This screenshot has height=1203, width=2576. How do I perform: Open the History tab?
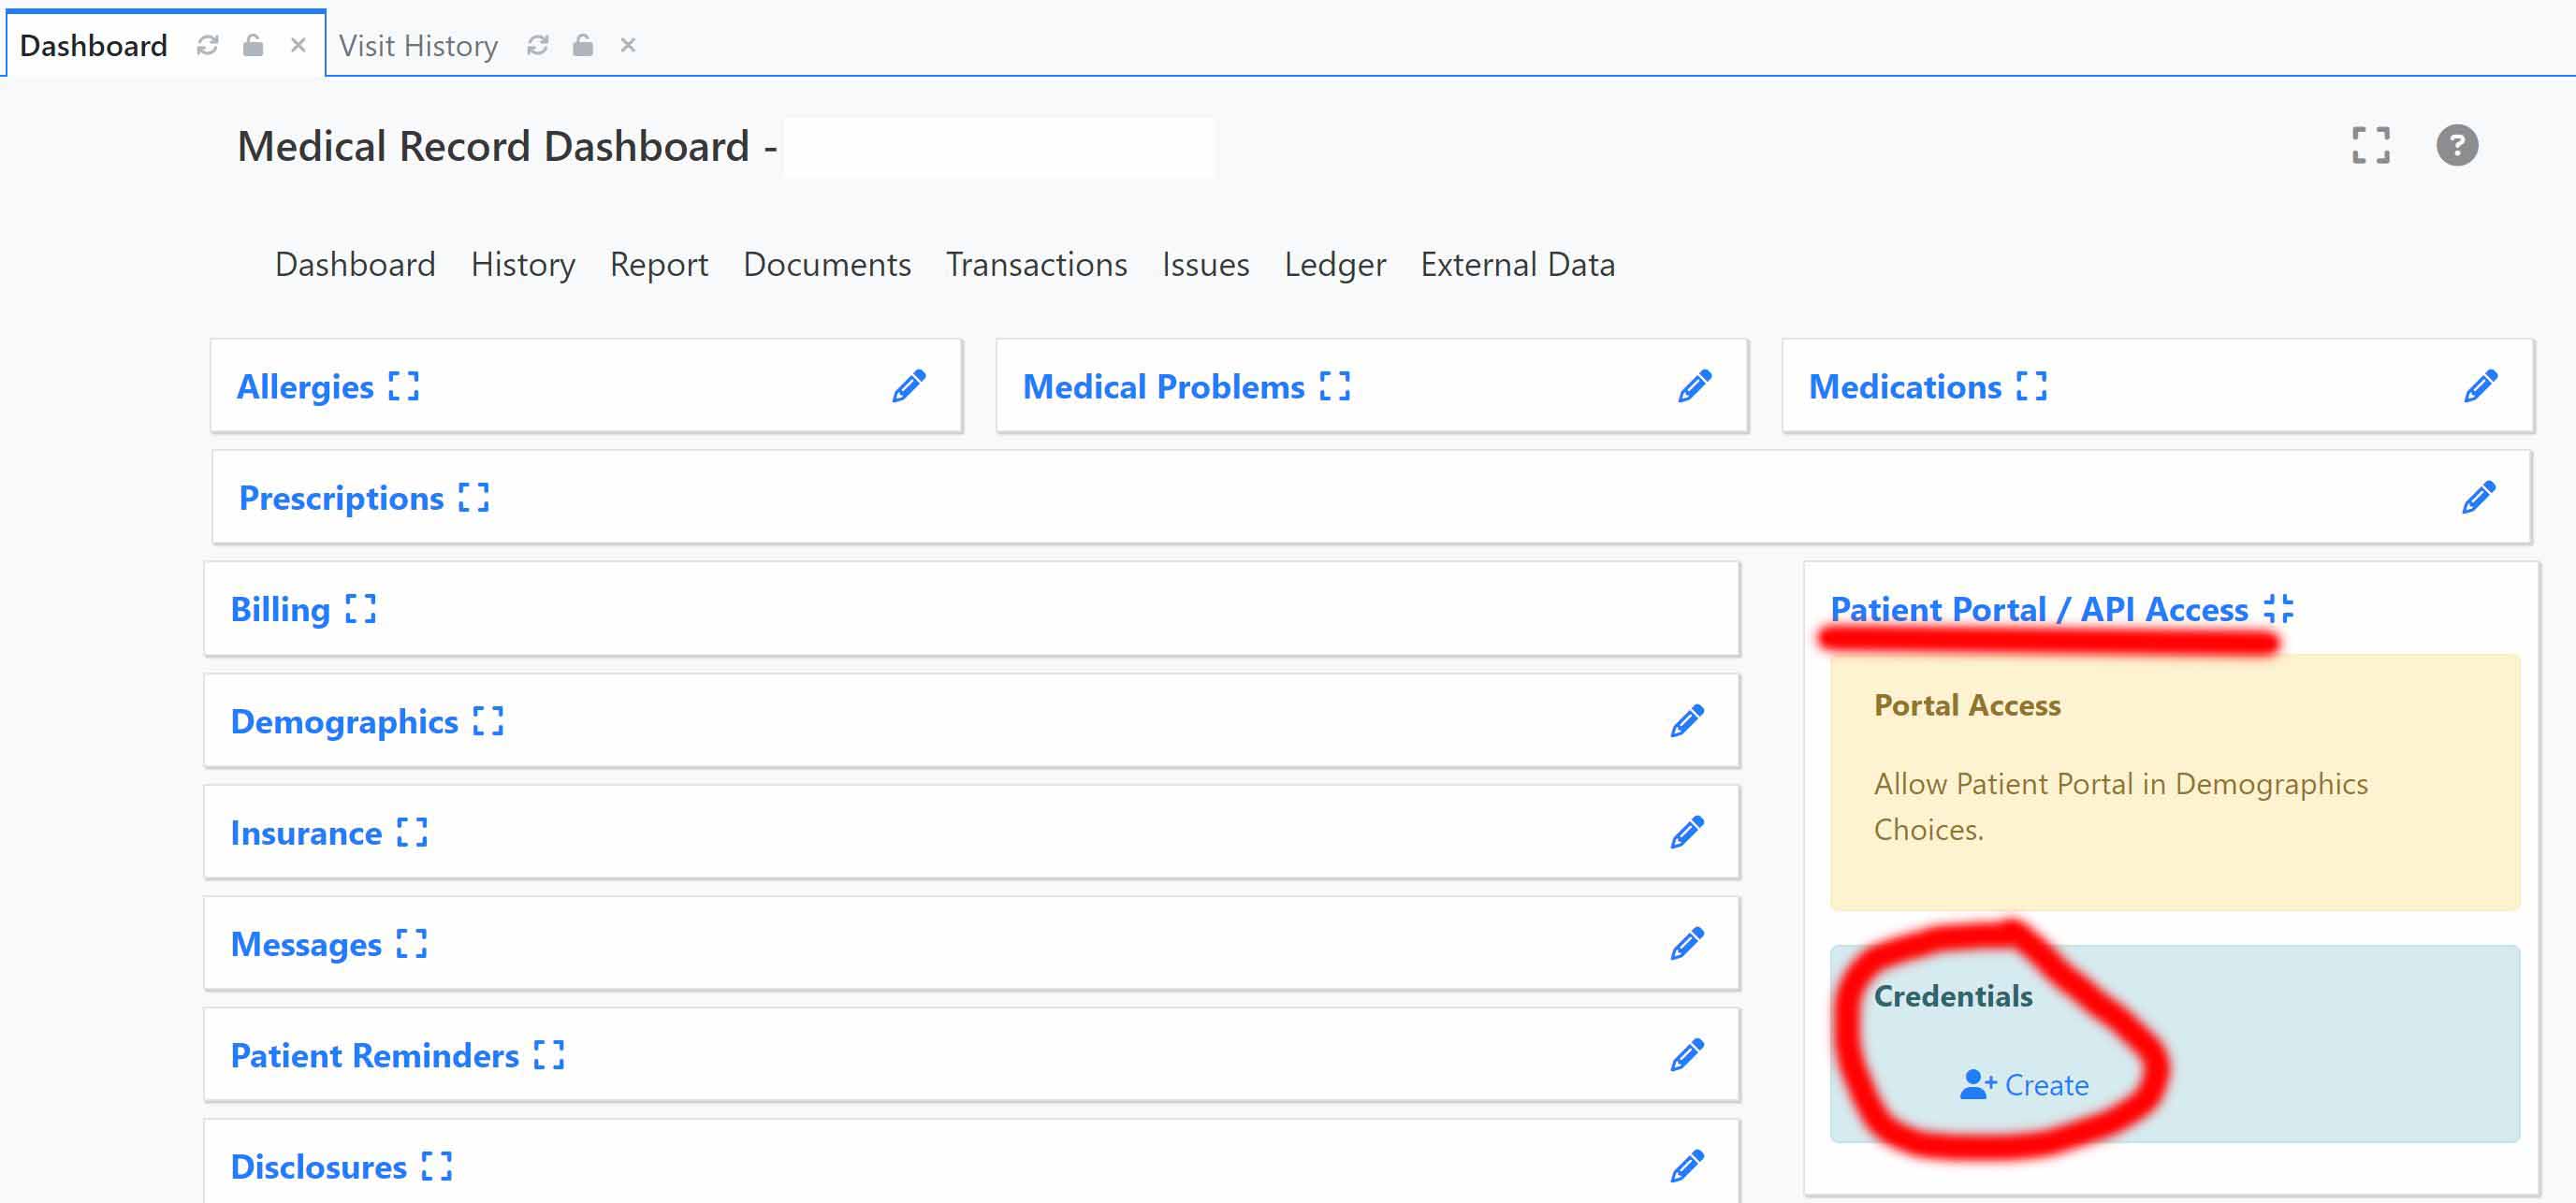[x=522, y=263]
